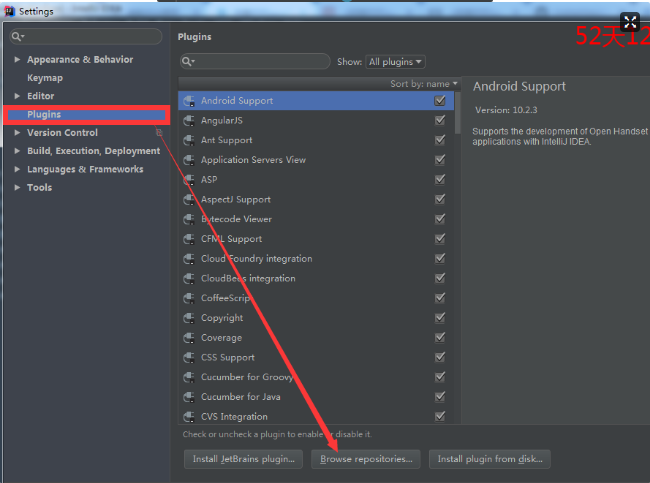The height and width of the screenshot is (483, 650).
Task: Click the AspectJ Support plugin icon
Action: click(x=189, y=199)
